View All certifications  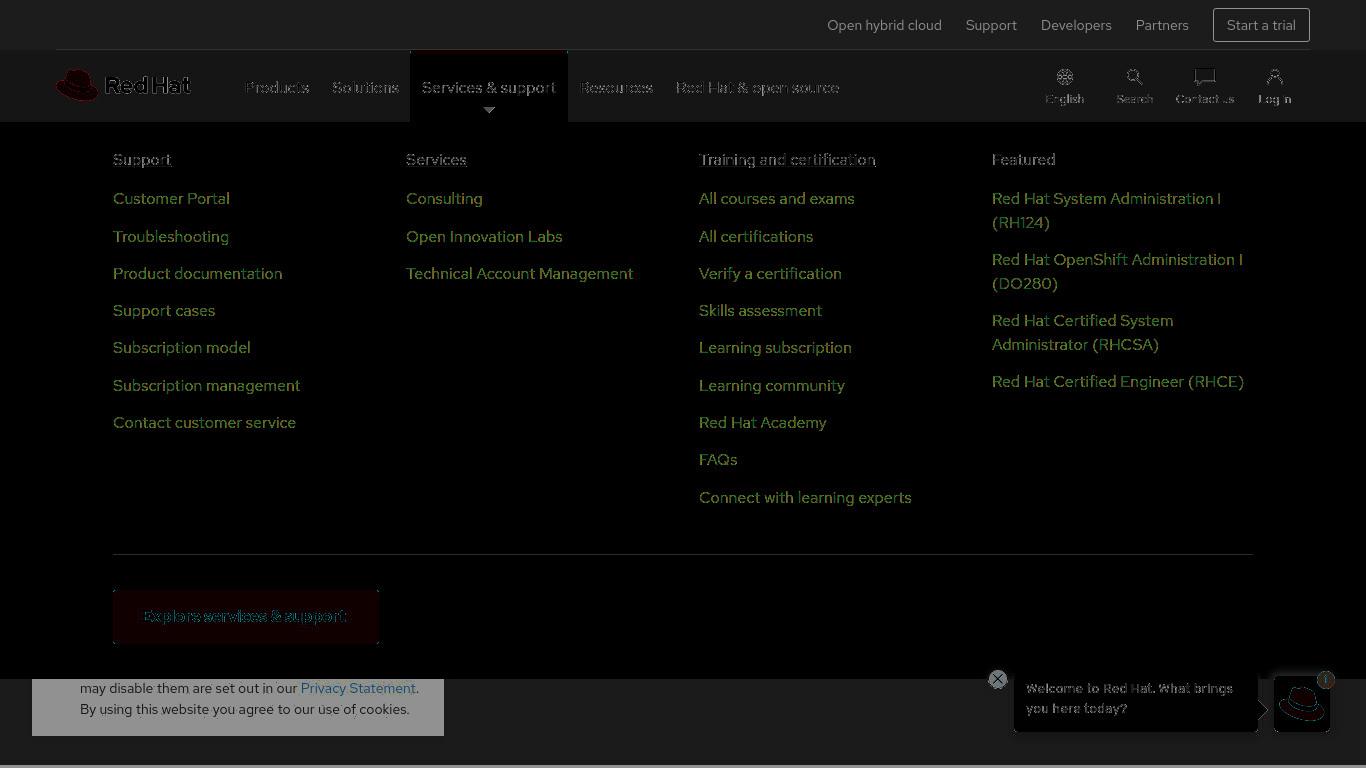(756, 236)
